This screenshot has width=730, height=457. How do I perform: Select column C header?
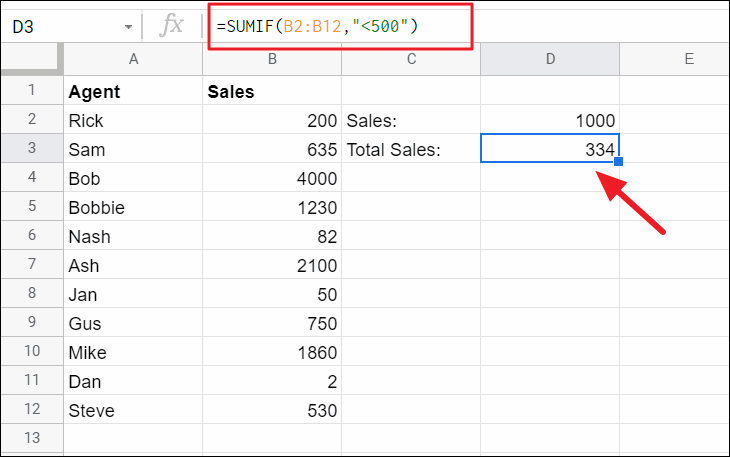click(410, 59)
